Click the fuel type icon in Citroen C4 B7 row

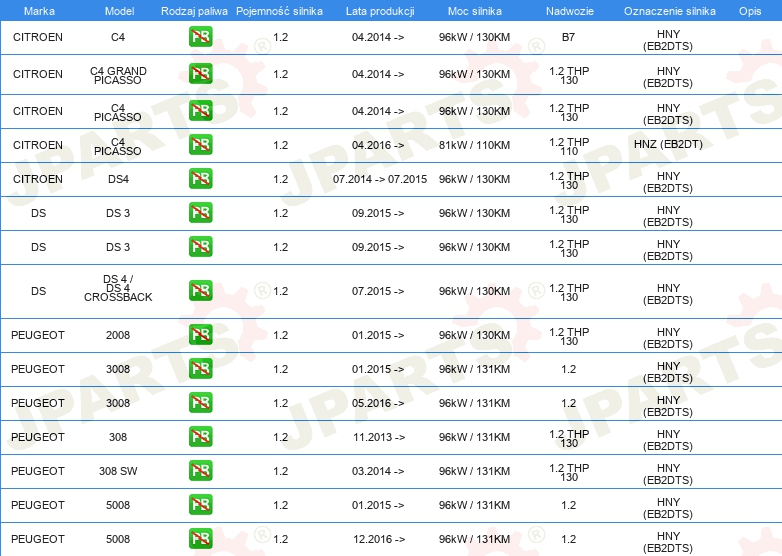point(200,37)
